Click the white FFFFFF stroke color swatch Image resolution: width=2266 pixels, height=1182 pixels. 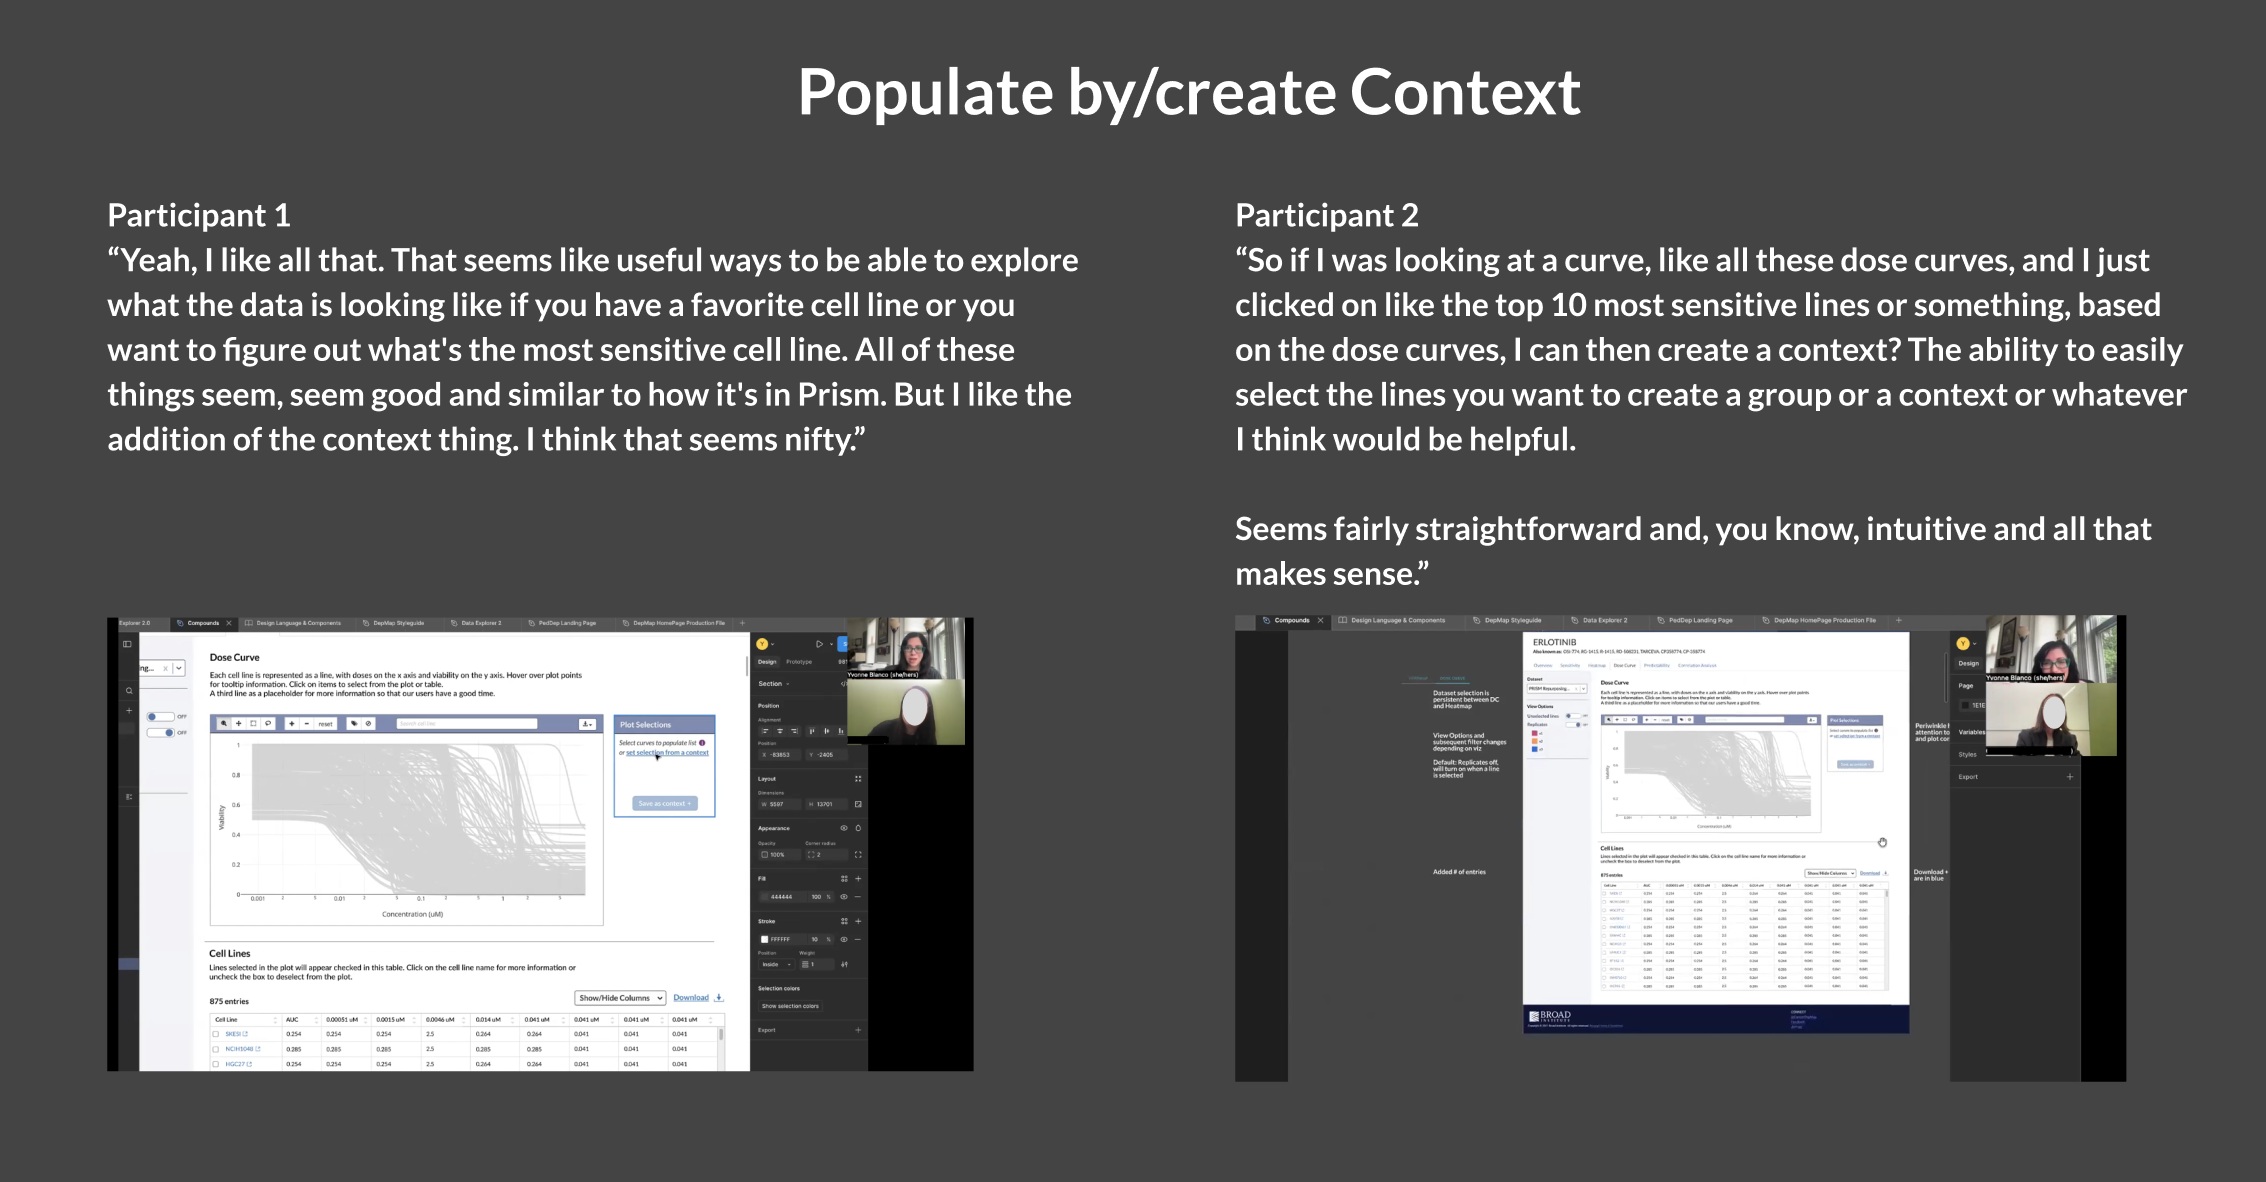click(x=764, y=940)
